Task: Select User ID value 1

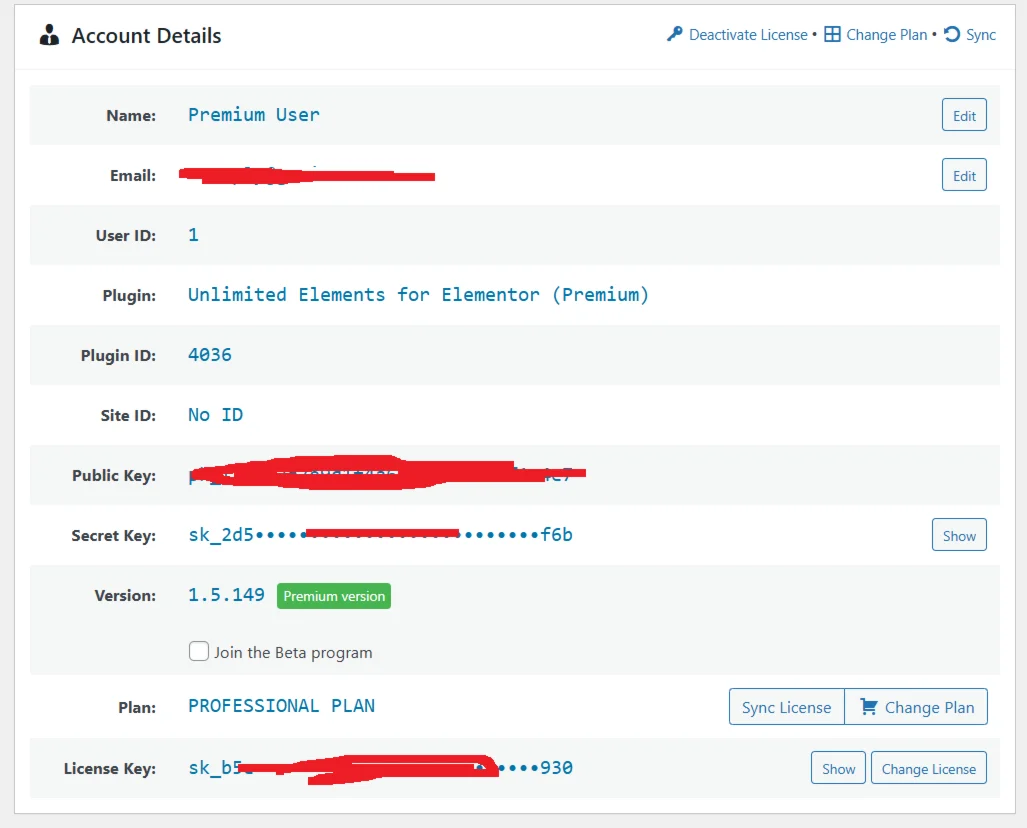Action: pyautogui.click(x=193, y=235)
